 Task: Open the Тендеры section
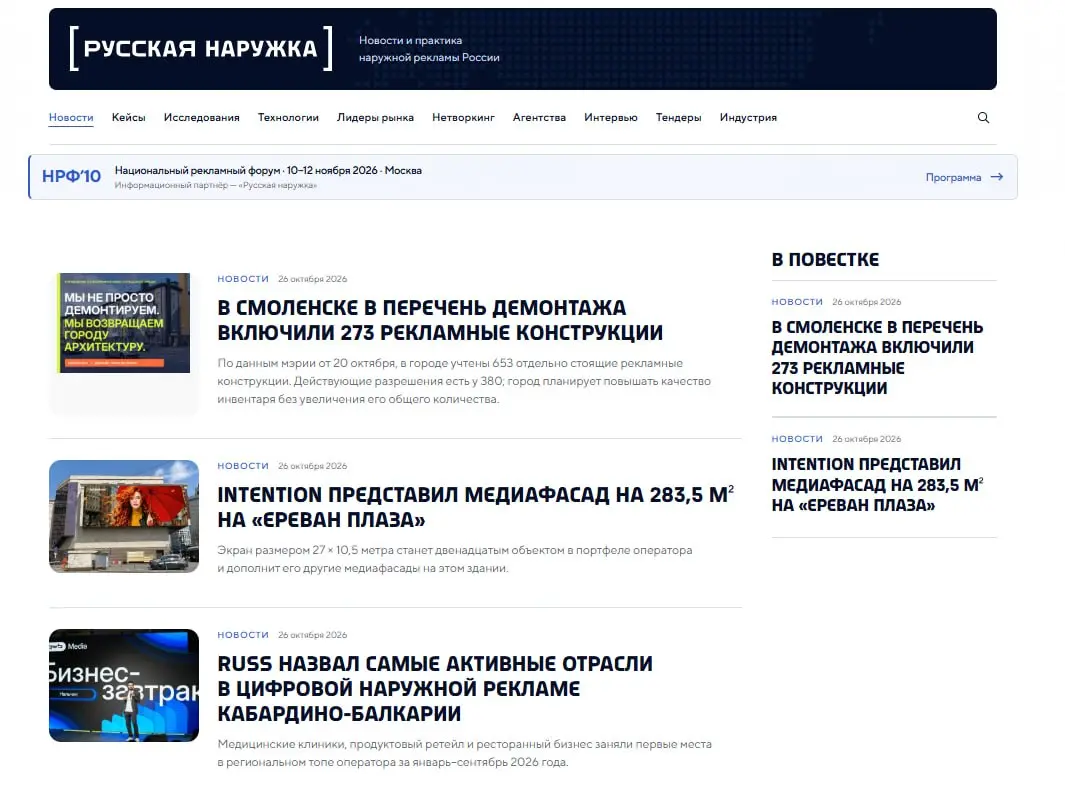(x=679, y=117)
